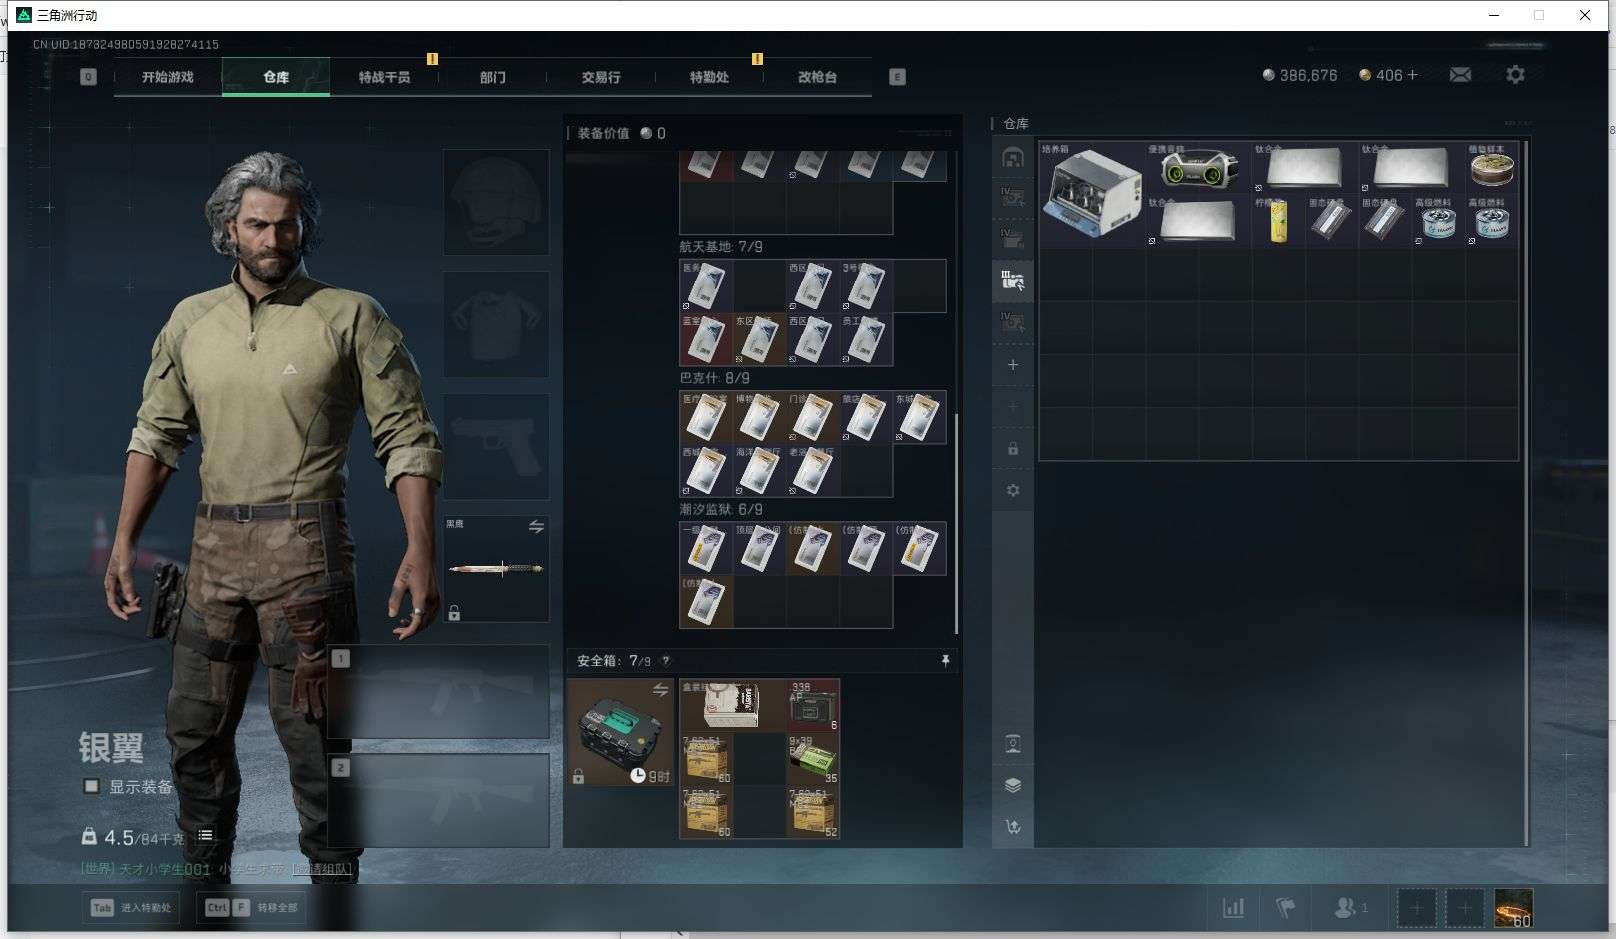
Task: Select the safe box container image
Action: pyautogui.click(x=620, y=732)
